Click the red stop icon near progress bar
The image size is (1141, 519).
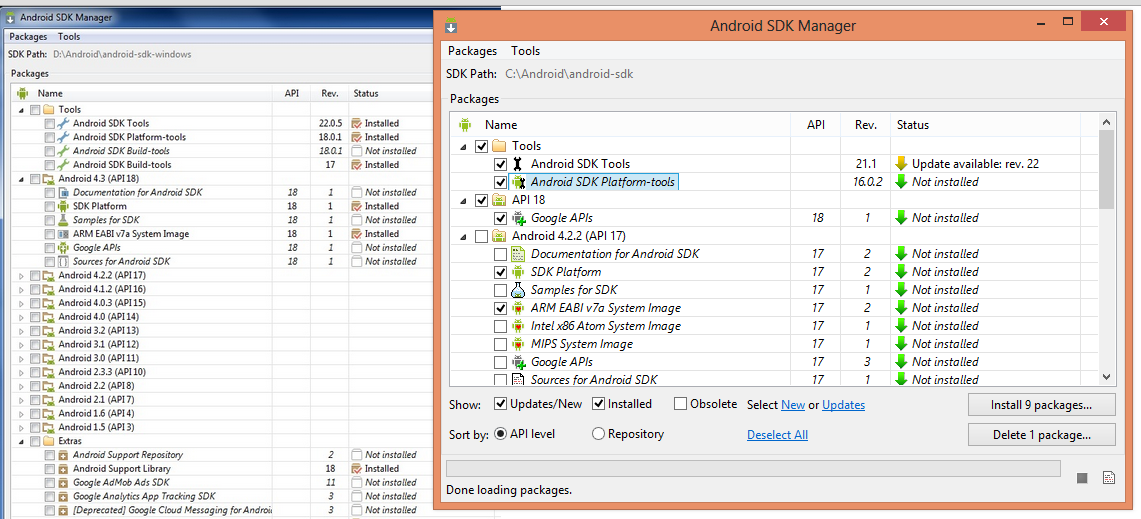(1082, 478)
